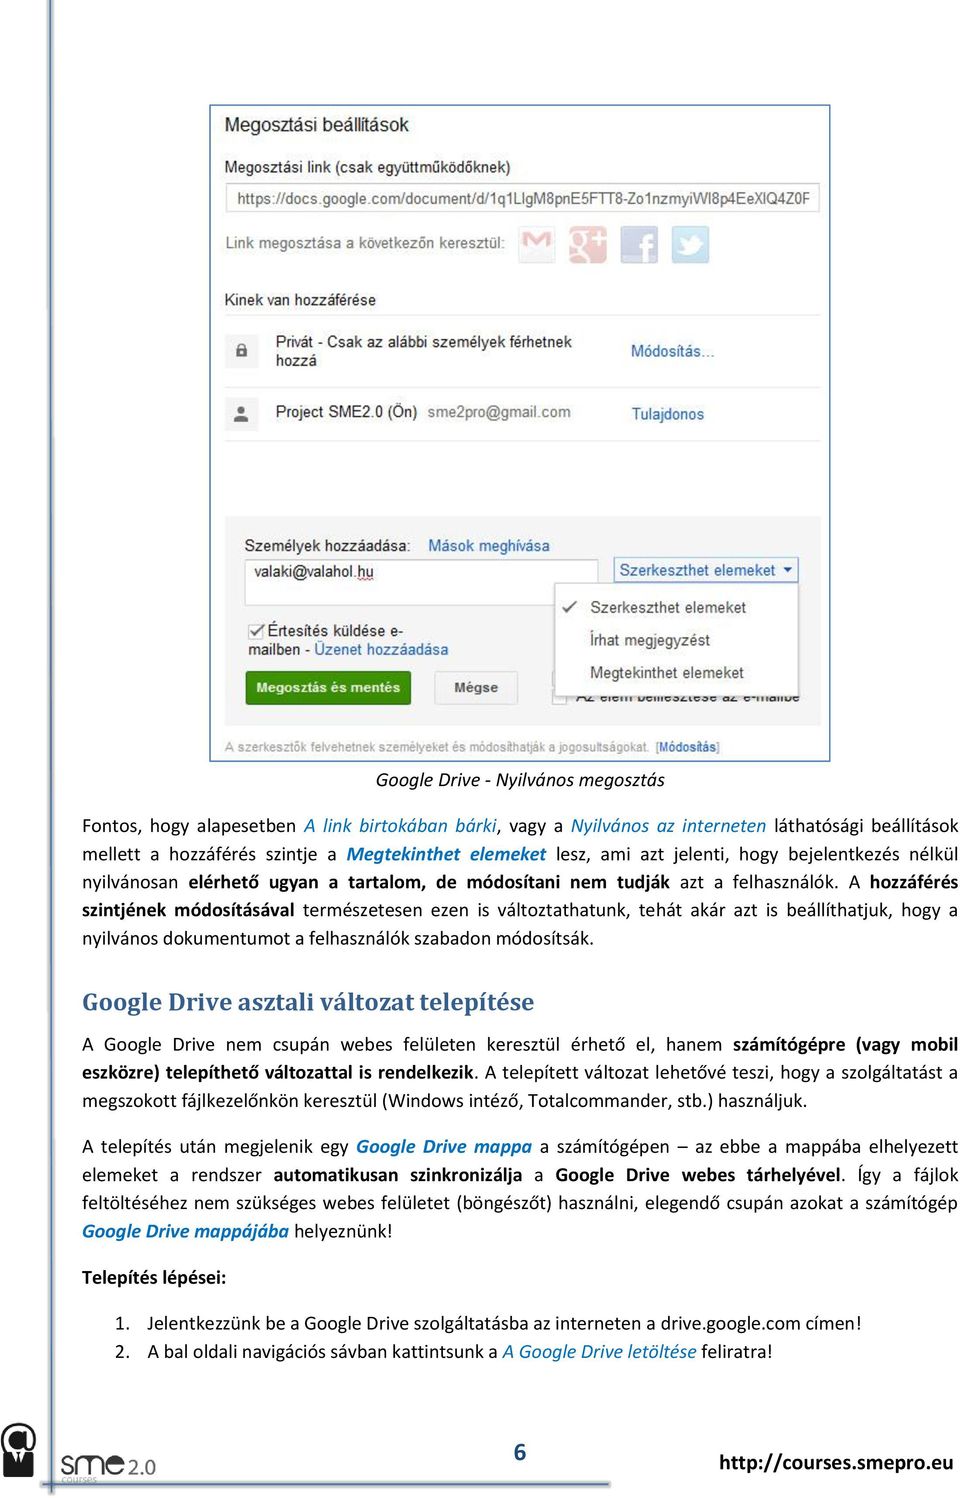960x1498 pixels.
Task: Toggle the Értesítés küldése e-mailben checkbox
Action: 256,631
